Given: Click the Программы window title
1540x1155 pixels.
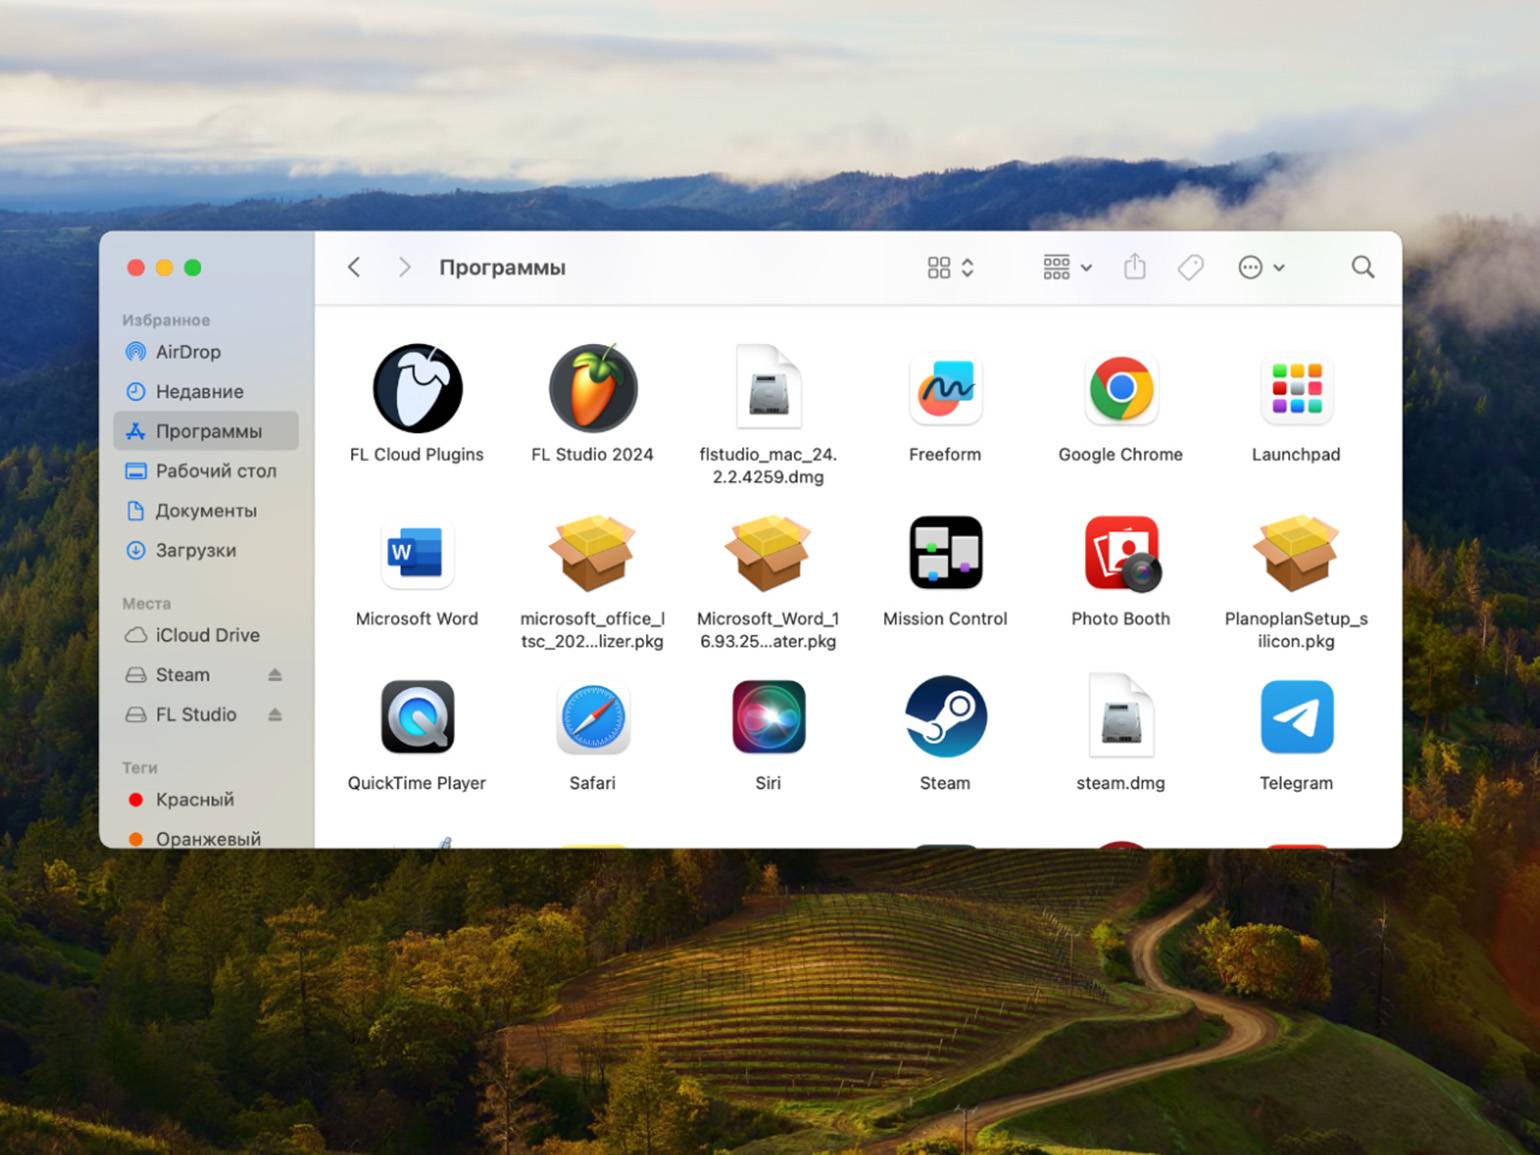Looking at the screenshot, I should click(502, 267).
